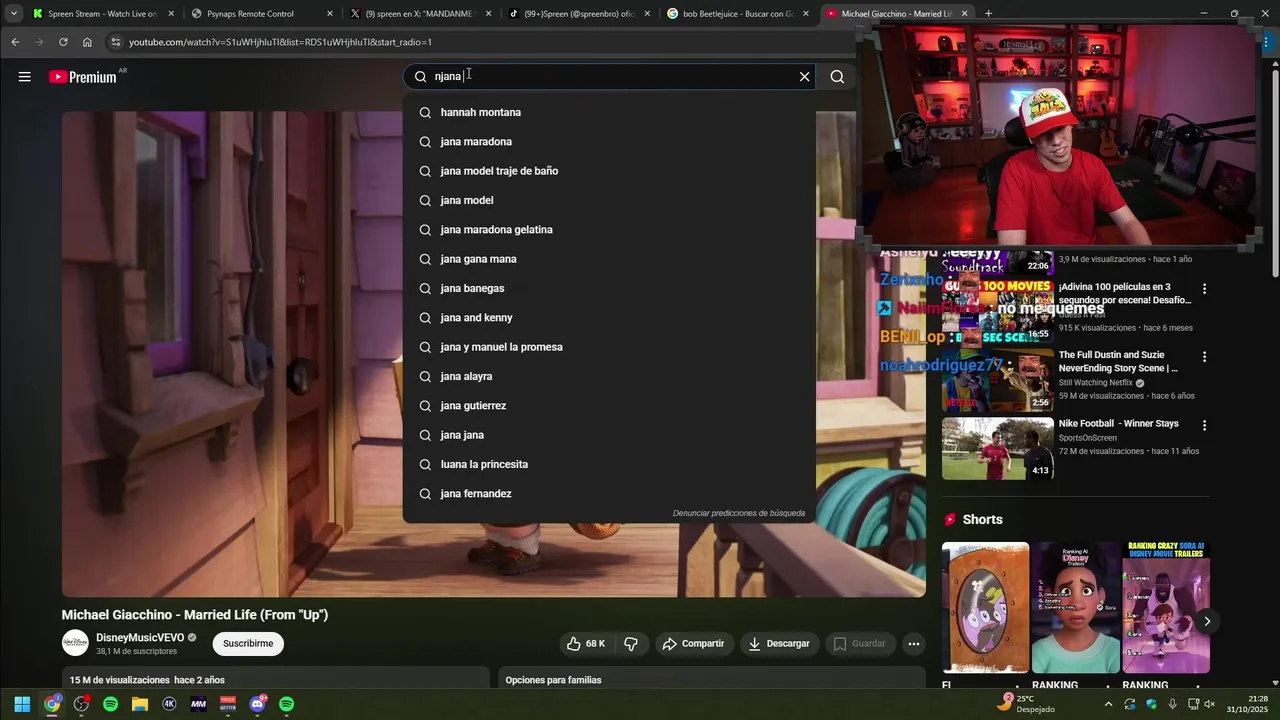
Task: Pick the 'luana la princesita' suggestion
Action: click(609, 464)
